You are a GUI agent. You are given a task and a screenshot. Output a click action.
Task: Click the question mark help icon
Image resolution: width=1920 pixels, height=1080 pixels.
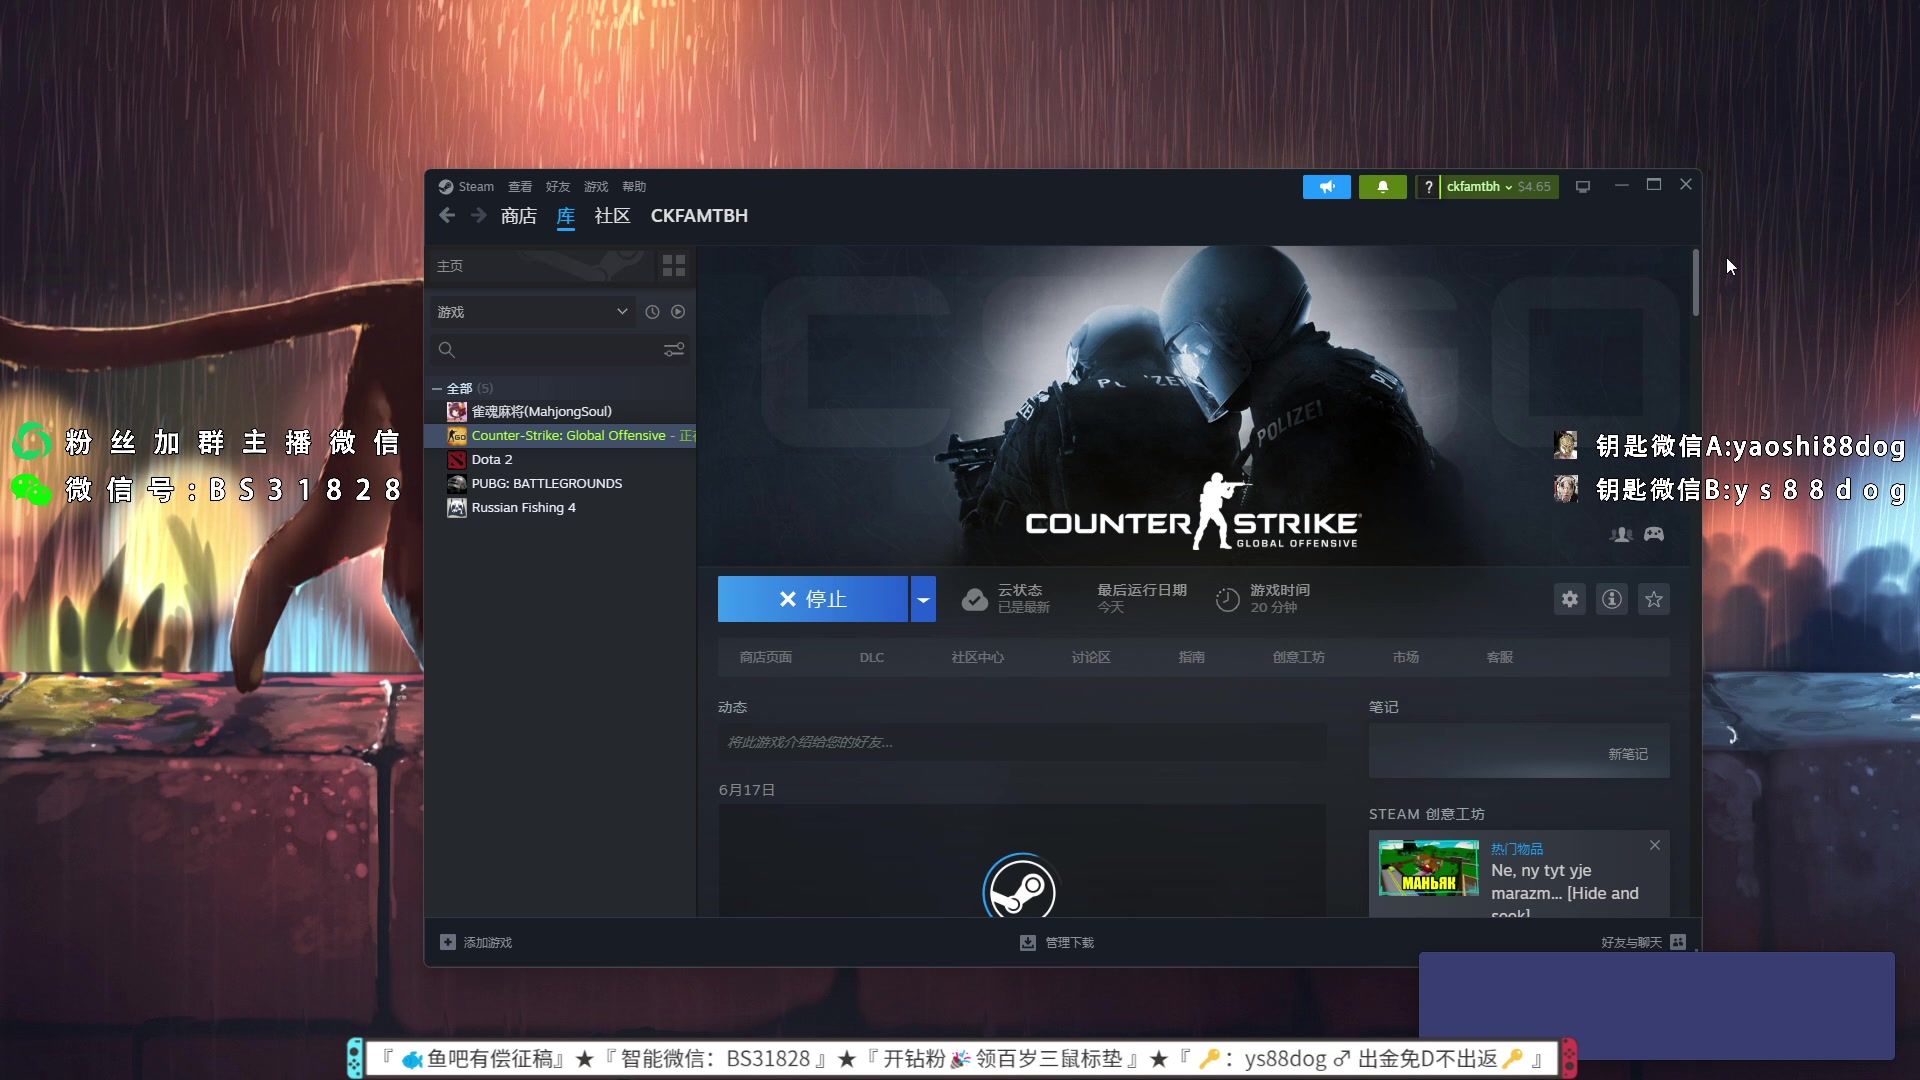1428,187
